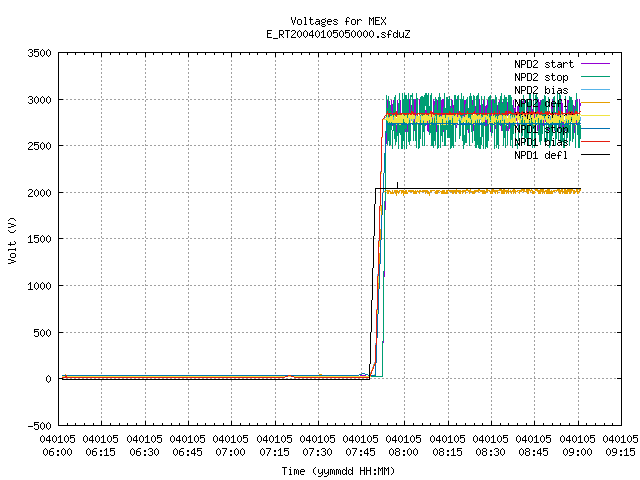The height and width of the screenshot is (480, 640).
Task: Click the x-axis time label '06:00'
Action: point(58,453)
